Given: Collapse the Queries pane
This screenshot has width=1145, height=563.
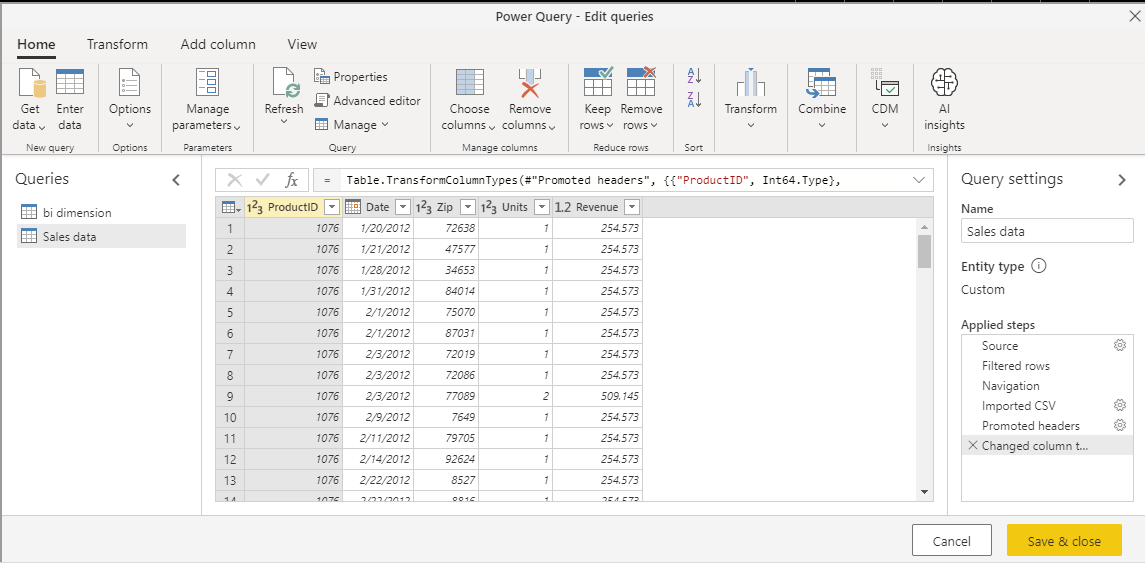Looking at the screenshot, I should (176, 180).
